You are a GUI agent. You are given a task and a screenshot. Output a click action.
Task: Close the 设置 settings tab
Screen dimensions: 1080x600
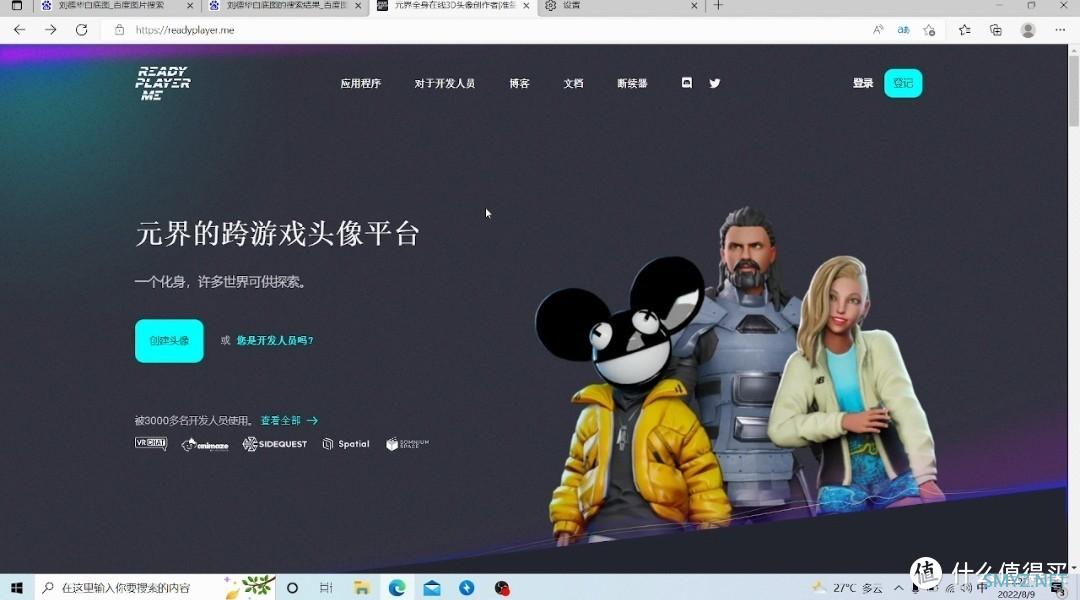tap(694, 6)
